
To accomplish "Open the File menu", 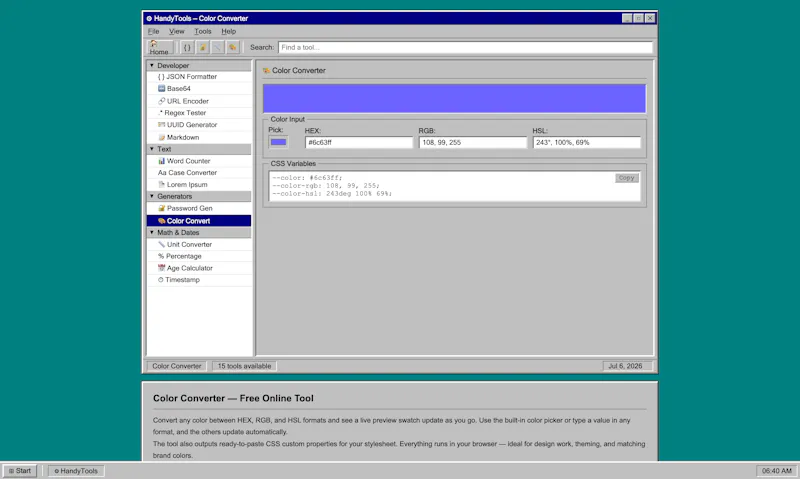I will click(154, 31).
